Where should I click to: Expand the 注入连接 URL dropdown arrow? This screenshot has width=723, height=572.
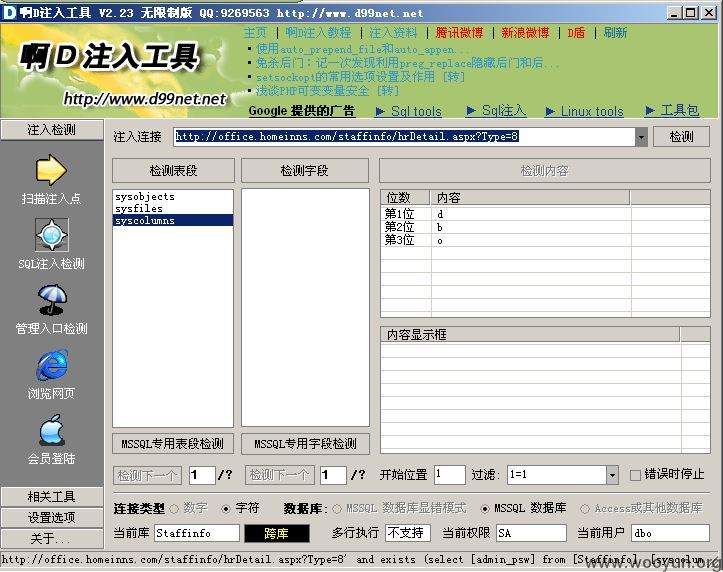click(641, 137)
